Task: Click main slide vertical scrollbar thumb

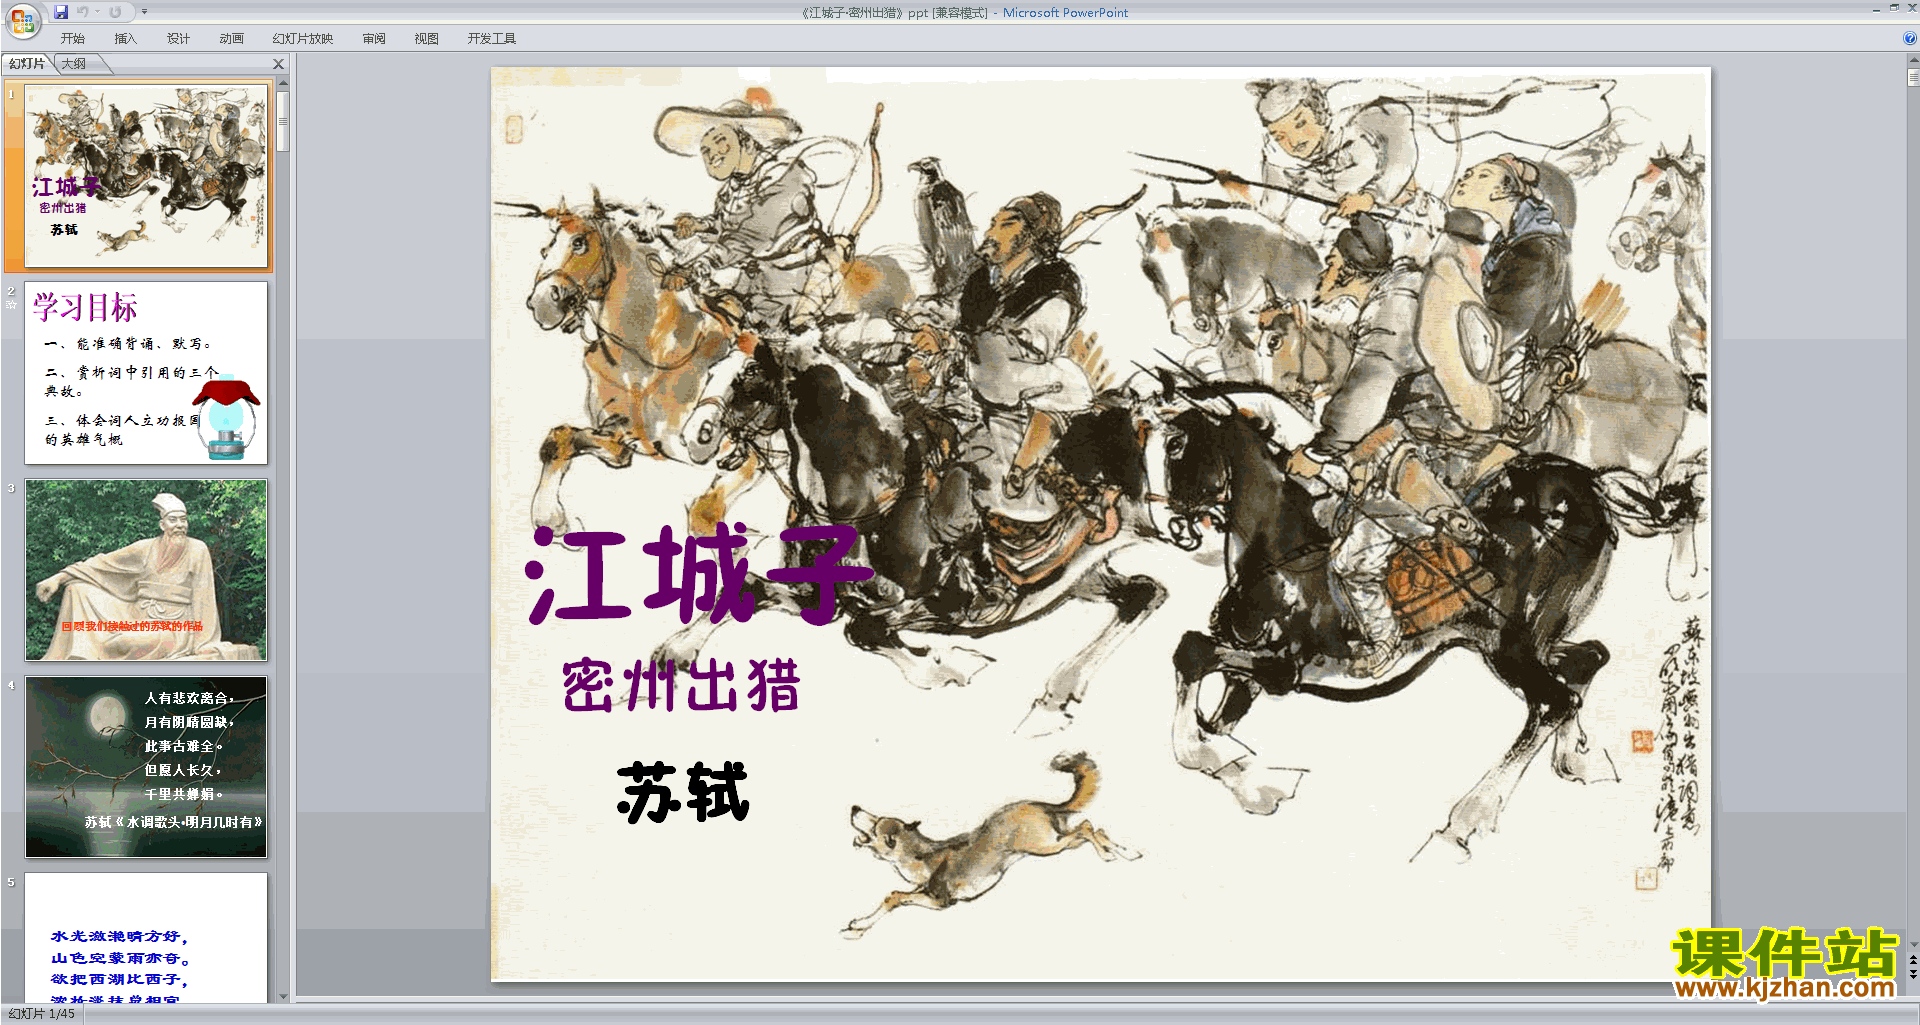Action: [x=1913, y=77]
